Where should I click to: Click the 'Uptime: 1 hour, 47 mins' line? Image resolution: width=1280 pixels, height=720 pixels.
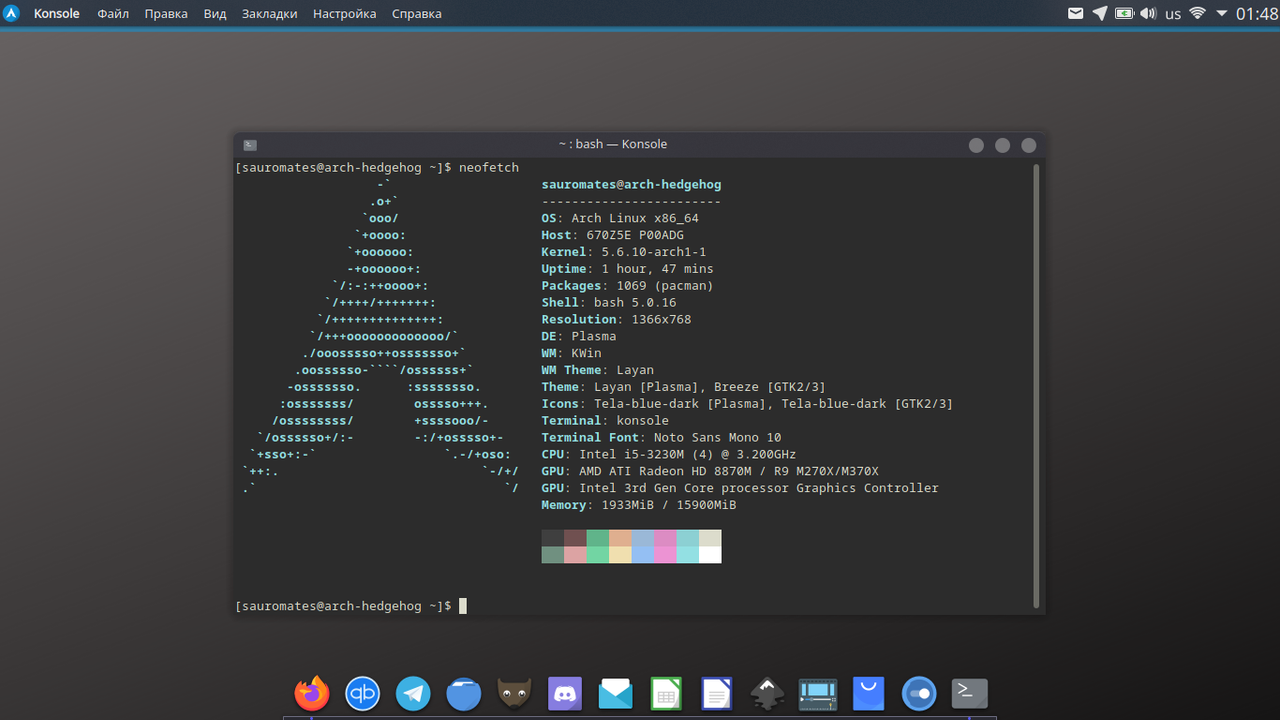pos(628,269)
